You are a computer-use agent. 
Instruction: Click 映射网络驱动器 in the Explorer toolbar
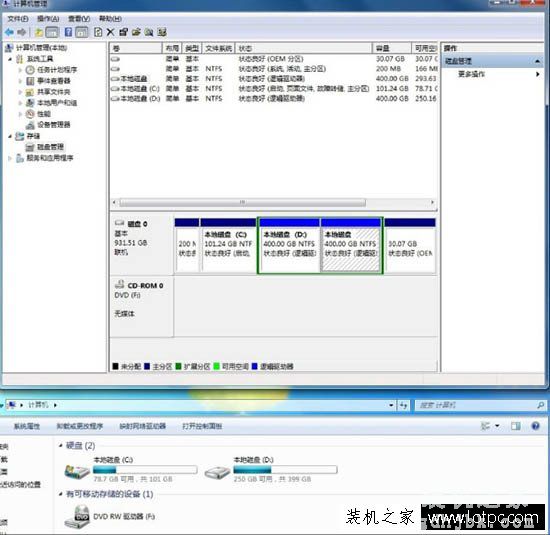click(142, 427)
